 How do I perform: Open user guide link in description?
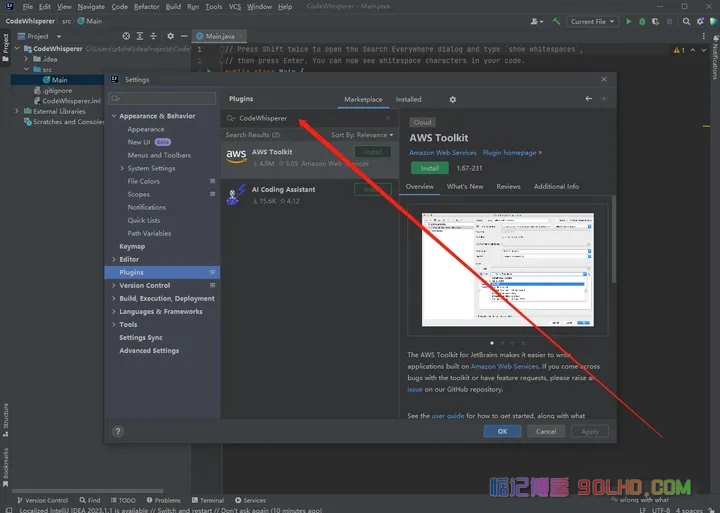[x=448, y=416]
